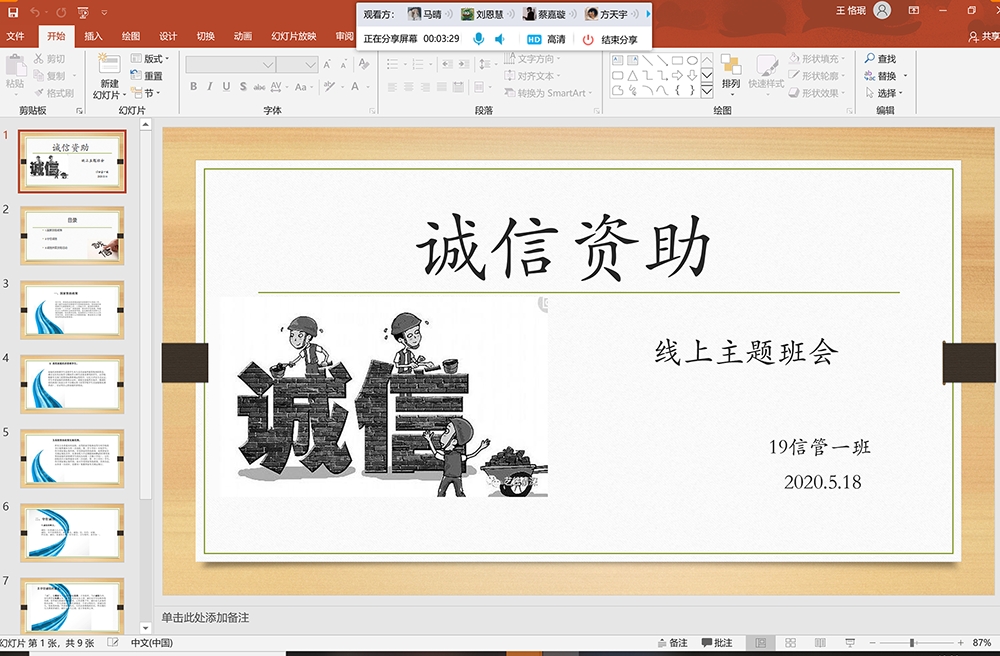The width and height of the screenshot is (1000, 656).
Task: Click the Replace (替换) button
Action: click(886, 76)
